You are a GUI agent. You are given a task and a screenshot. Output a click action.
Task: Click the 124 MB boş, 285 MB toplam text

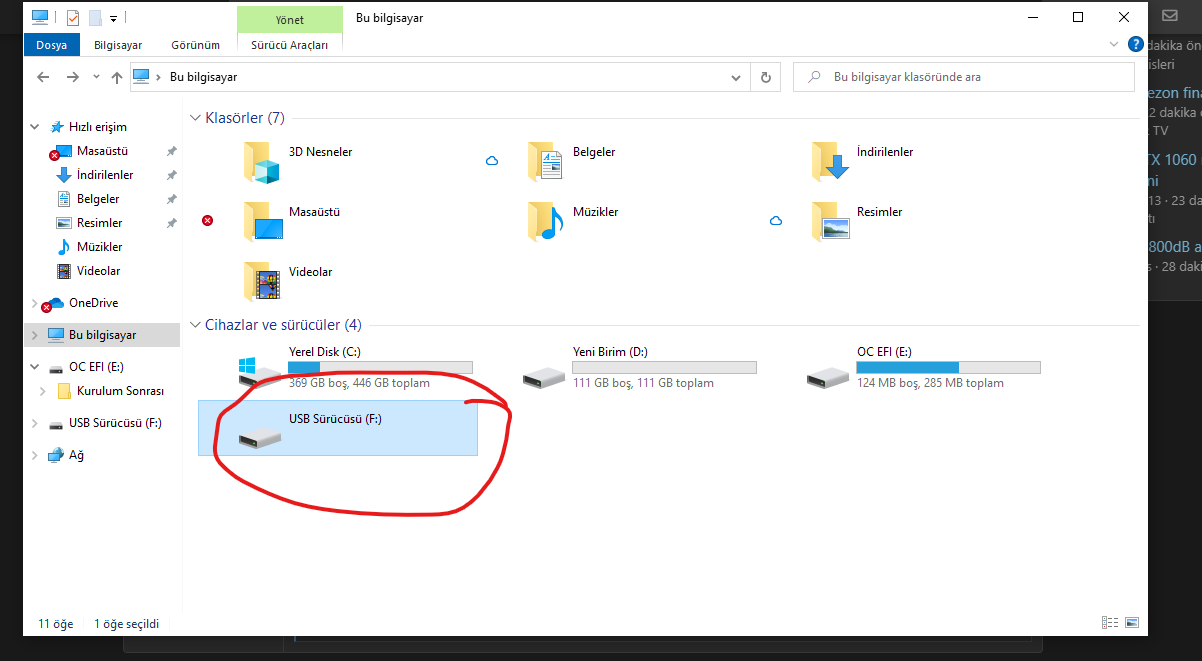coord(930,383)
